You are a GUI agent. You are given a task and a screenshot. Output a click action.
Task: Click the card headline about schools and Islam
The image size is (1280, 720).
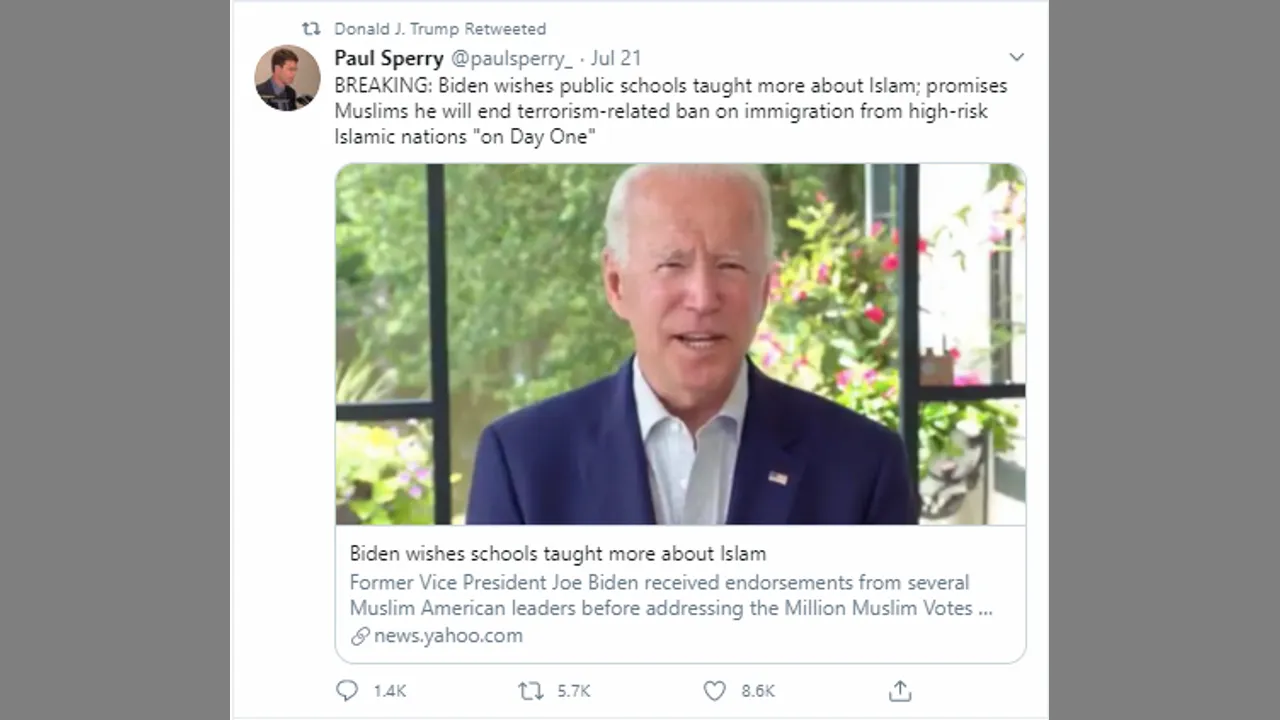point(558,554)
